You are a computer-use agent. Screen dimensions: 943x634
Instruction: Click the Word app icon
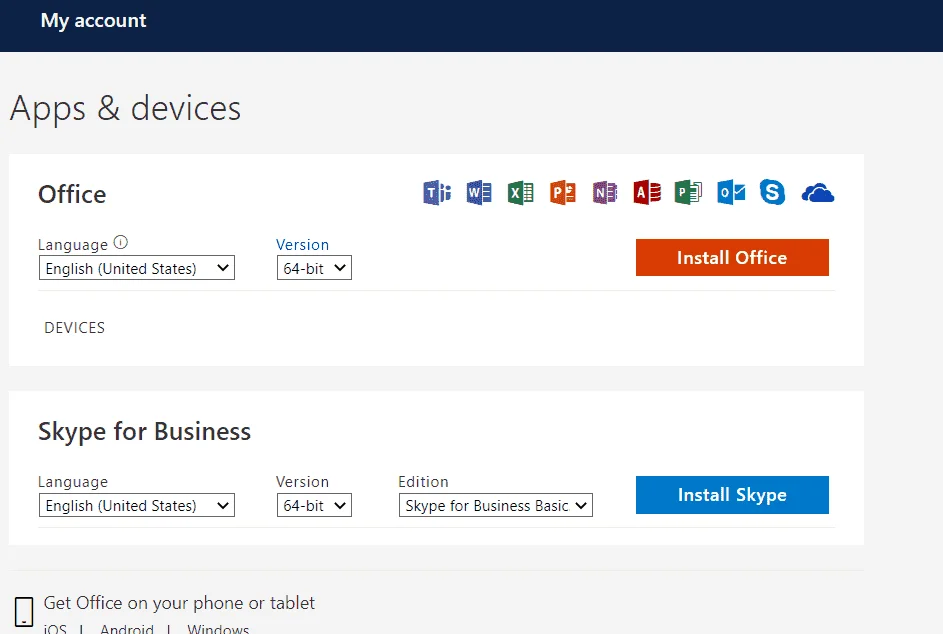tap(479, 193)
